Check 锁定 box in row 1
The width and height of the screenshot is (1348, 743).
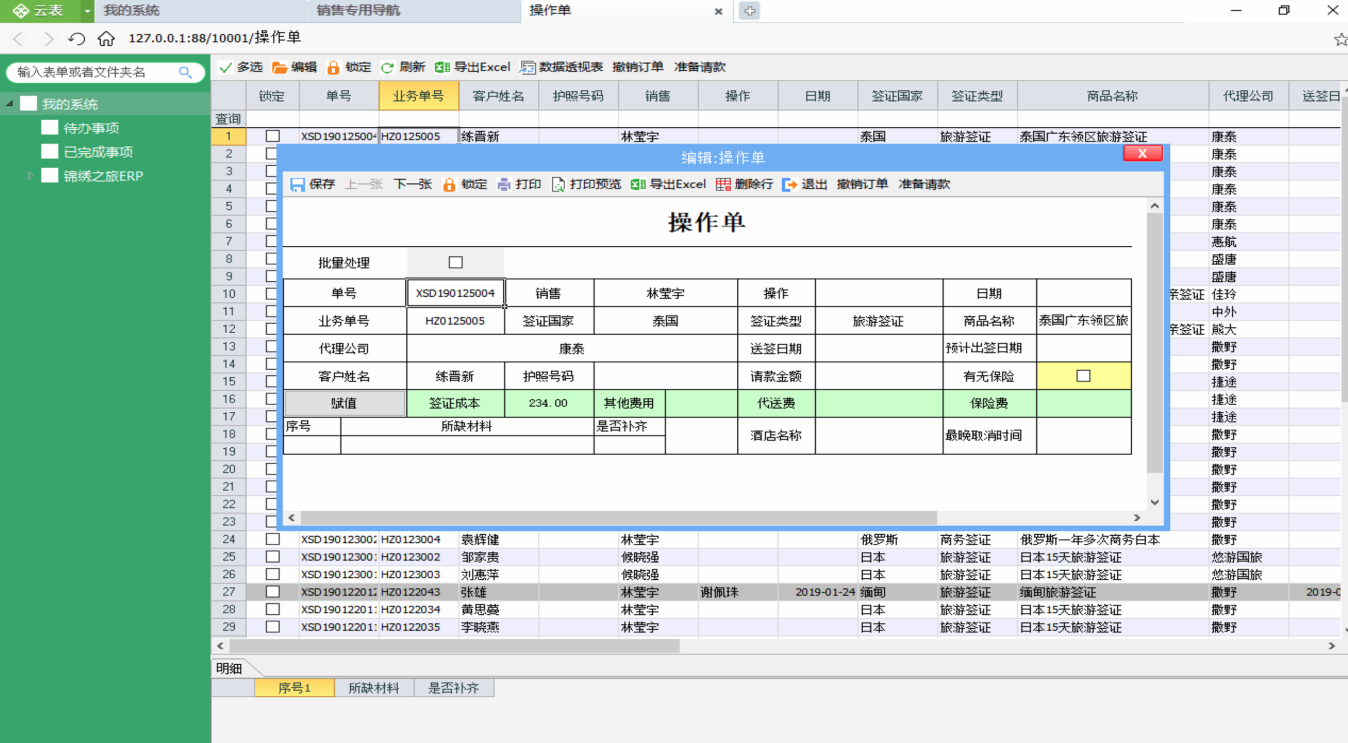pyautogui.click(x=272, y=136)
